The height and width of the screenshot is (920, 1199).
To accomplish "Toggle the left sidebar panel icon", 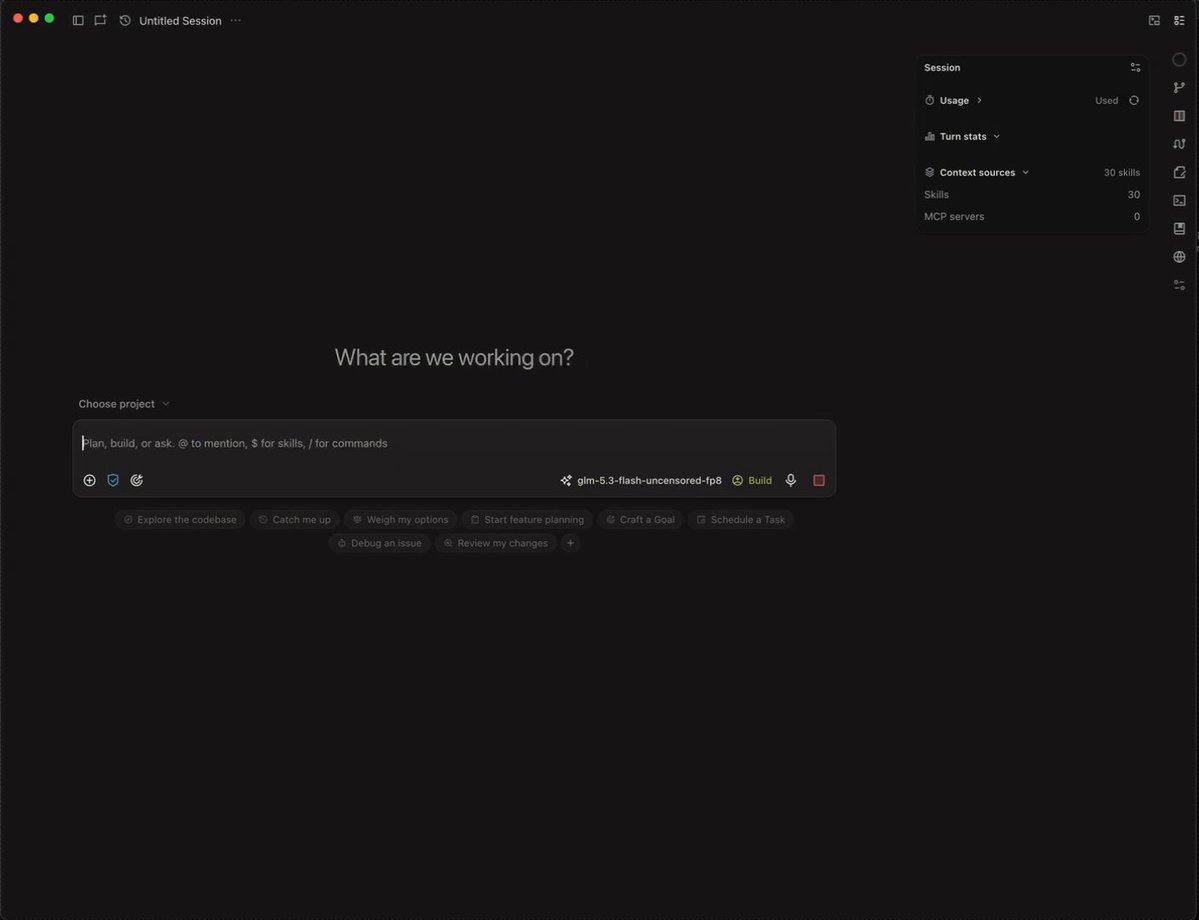I will point(78,21).
